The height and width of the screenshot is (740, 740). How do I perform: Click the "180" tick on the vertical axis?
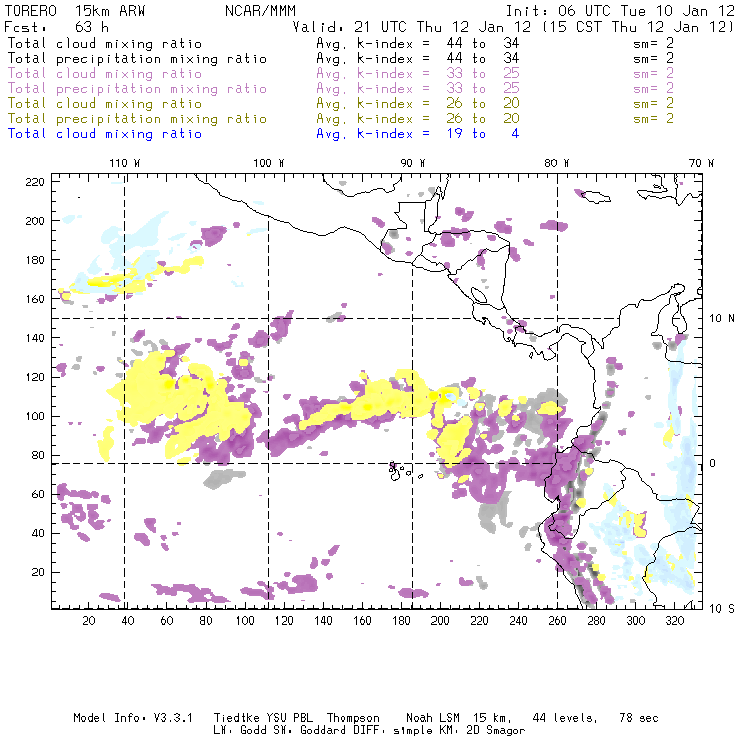click(x=35, y=260)
